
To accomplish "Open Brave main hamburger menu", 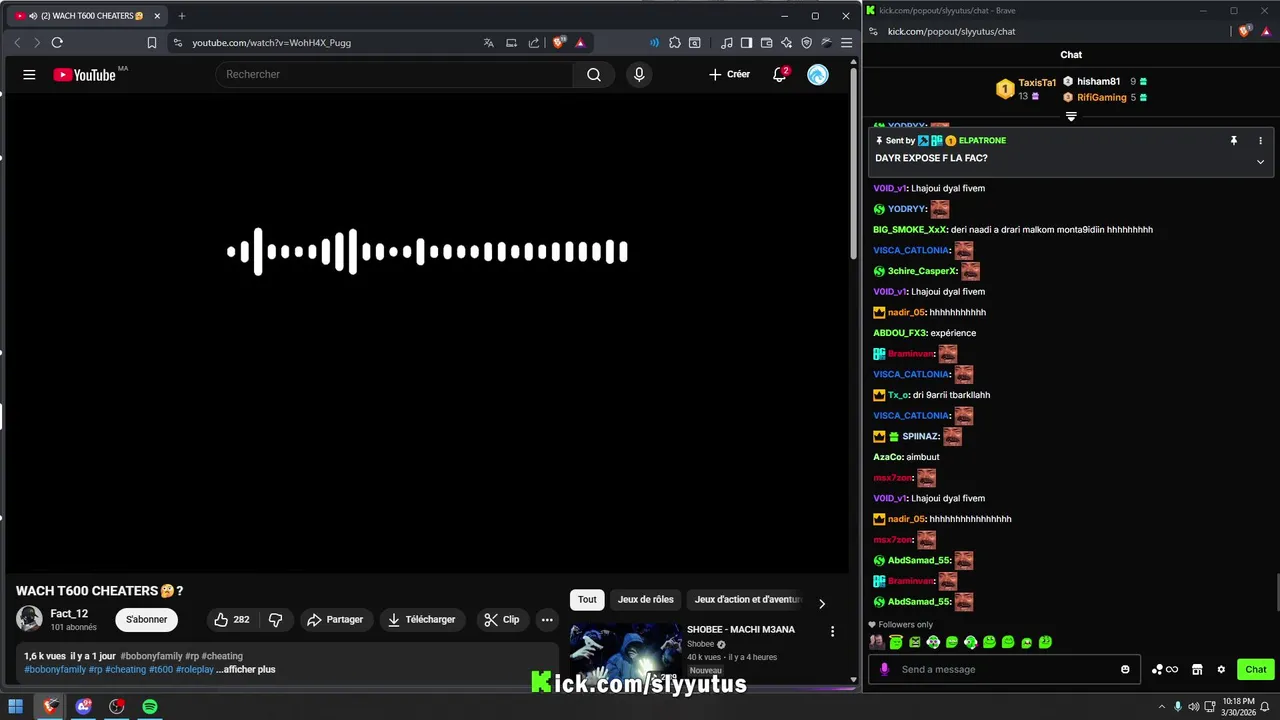I will [x=847, y=43].
